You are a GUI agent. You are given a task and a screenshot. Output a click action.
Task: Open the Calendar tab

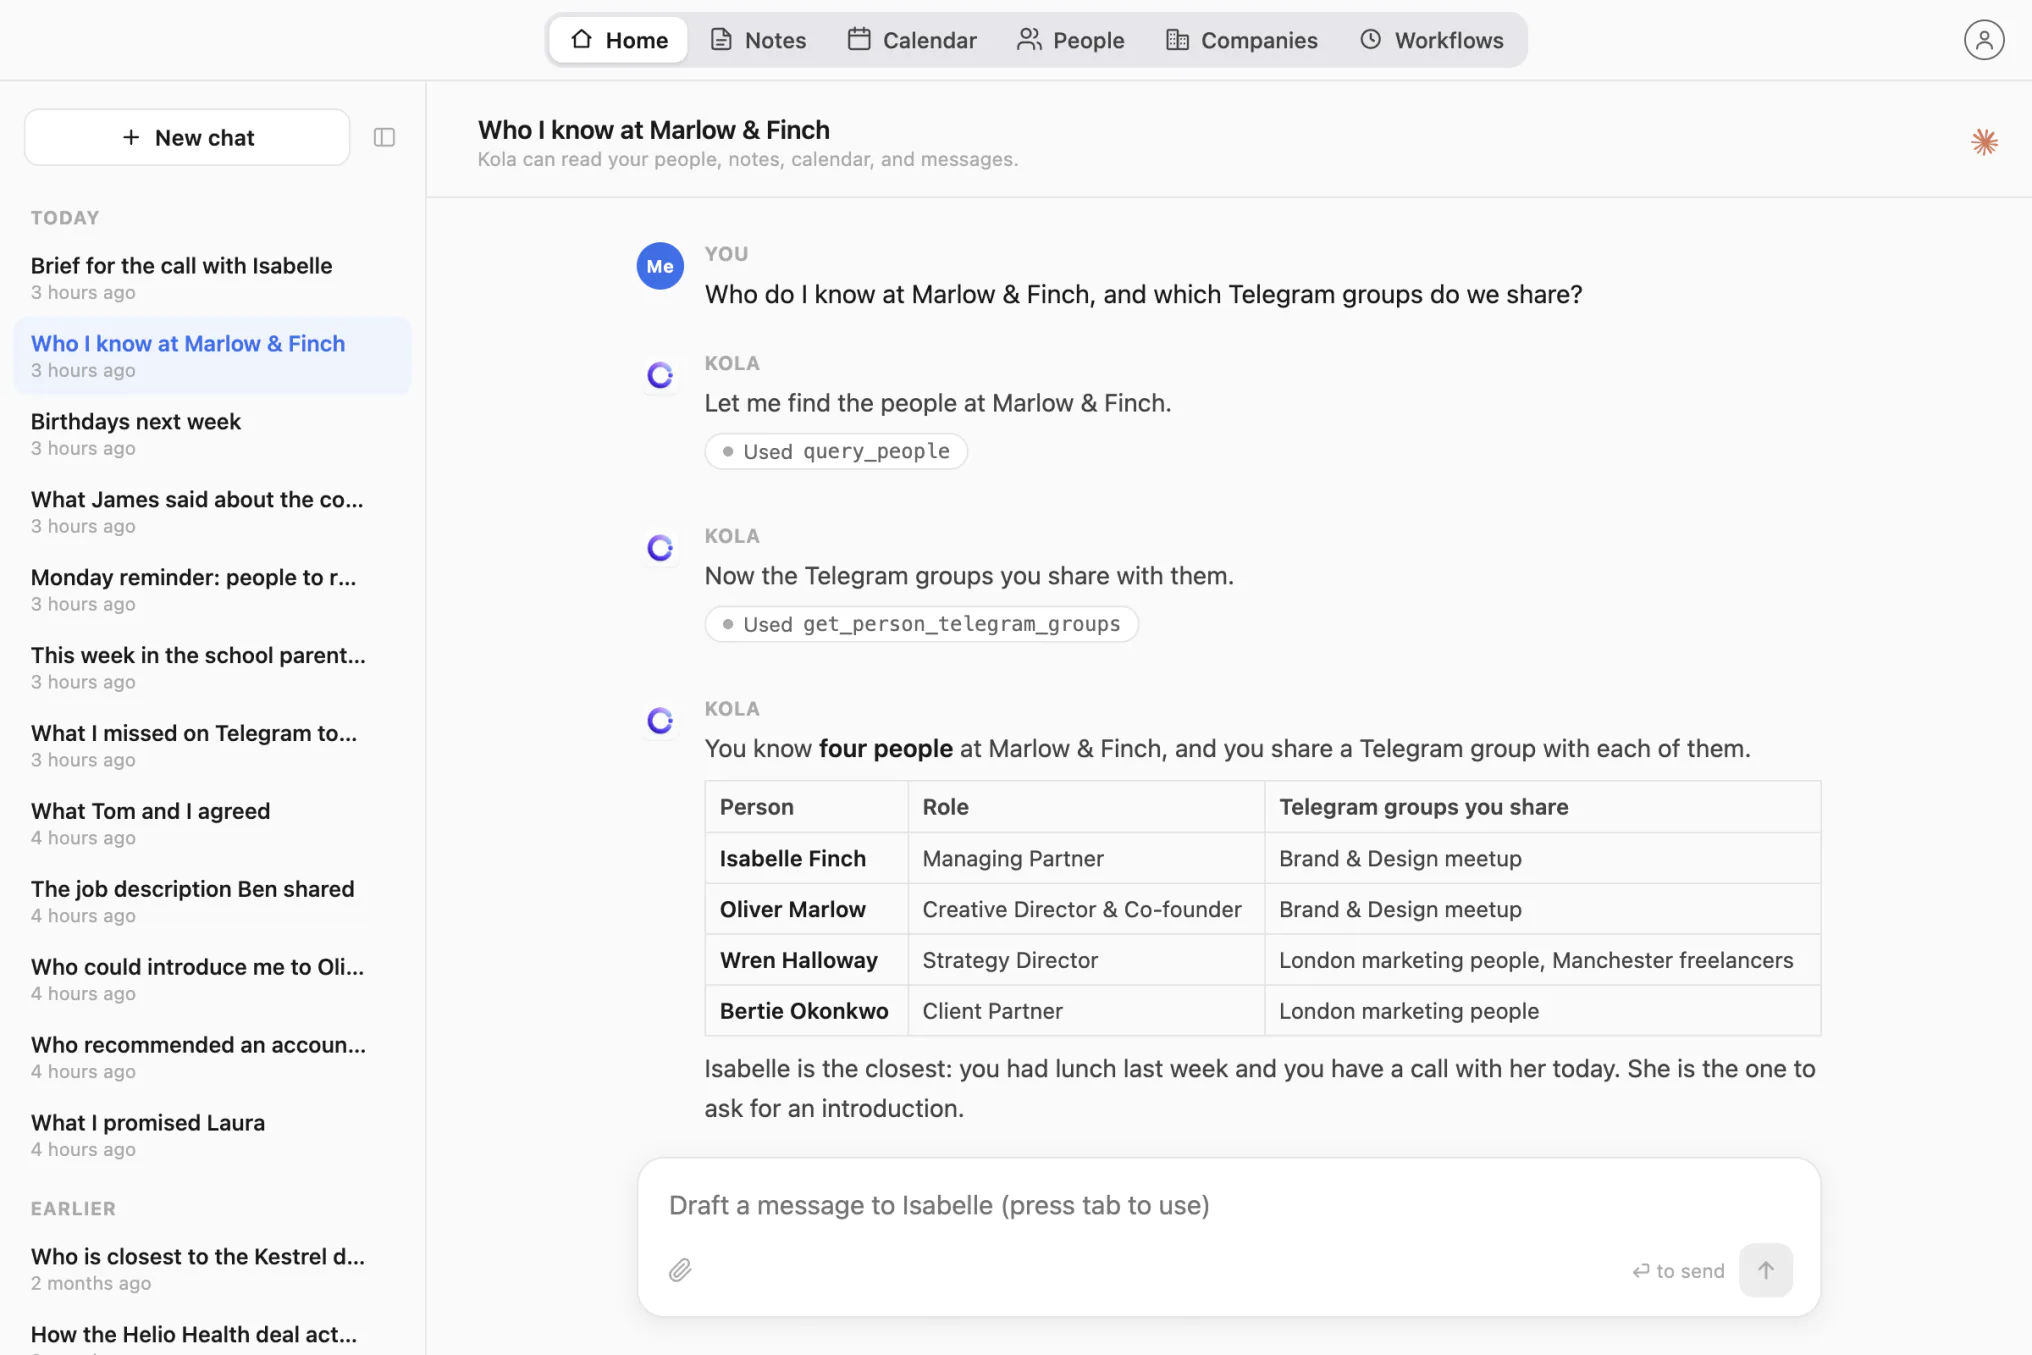click(912, 40)
